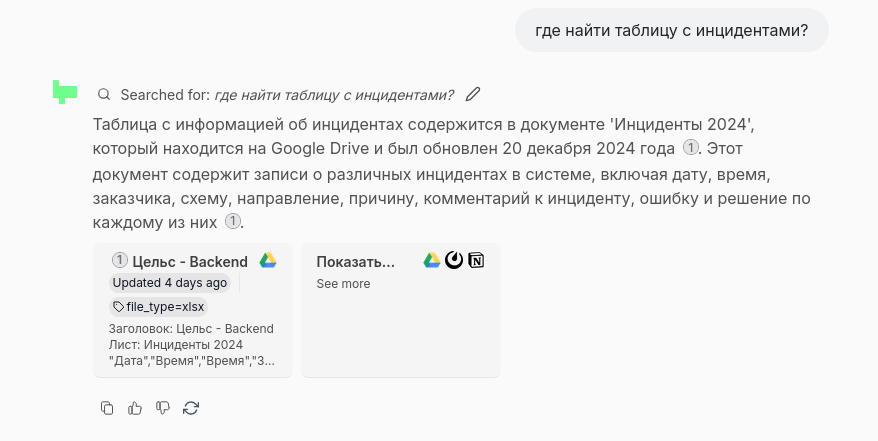Give the answer a thumbs up

135,408
